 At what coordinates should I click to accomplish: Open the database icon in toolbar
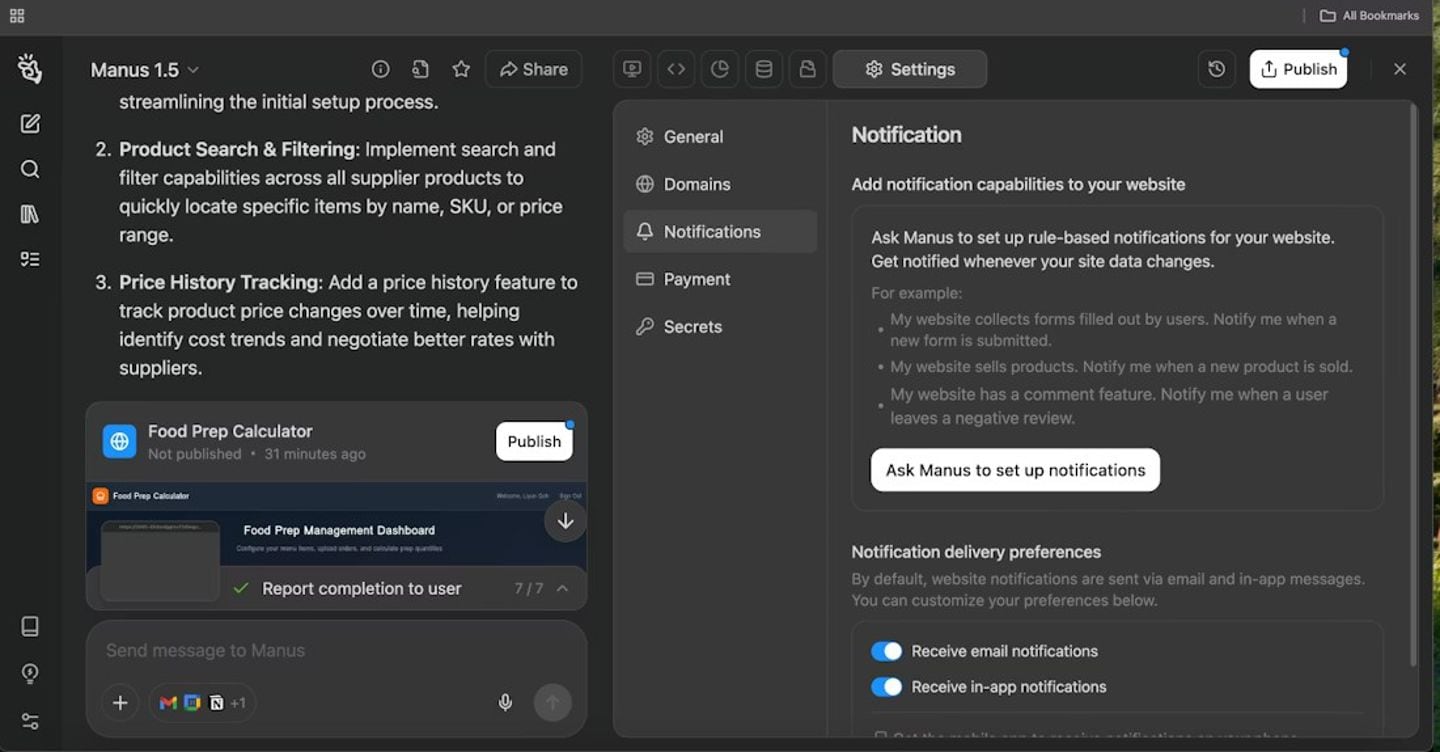[763, 69]
